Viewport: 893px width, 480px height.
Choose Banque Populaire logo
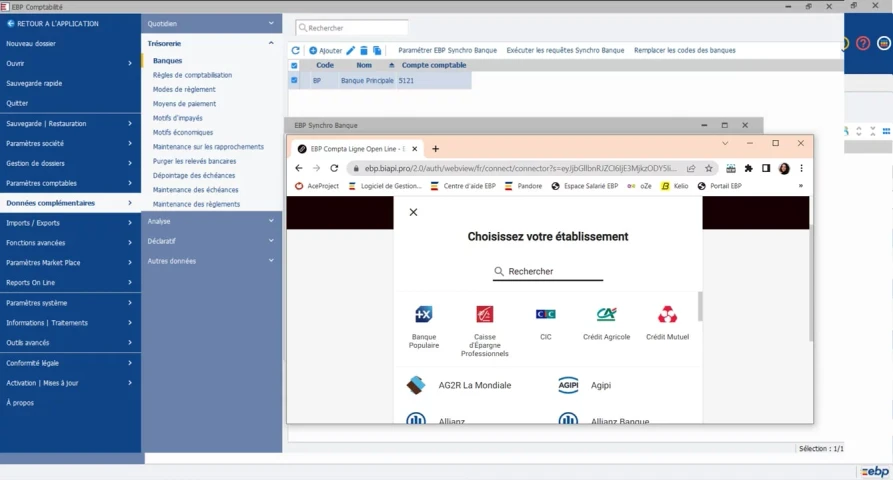coord(424,314)
